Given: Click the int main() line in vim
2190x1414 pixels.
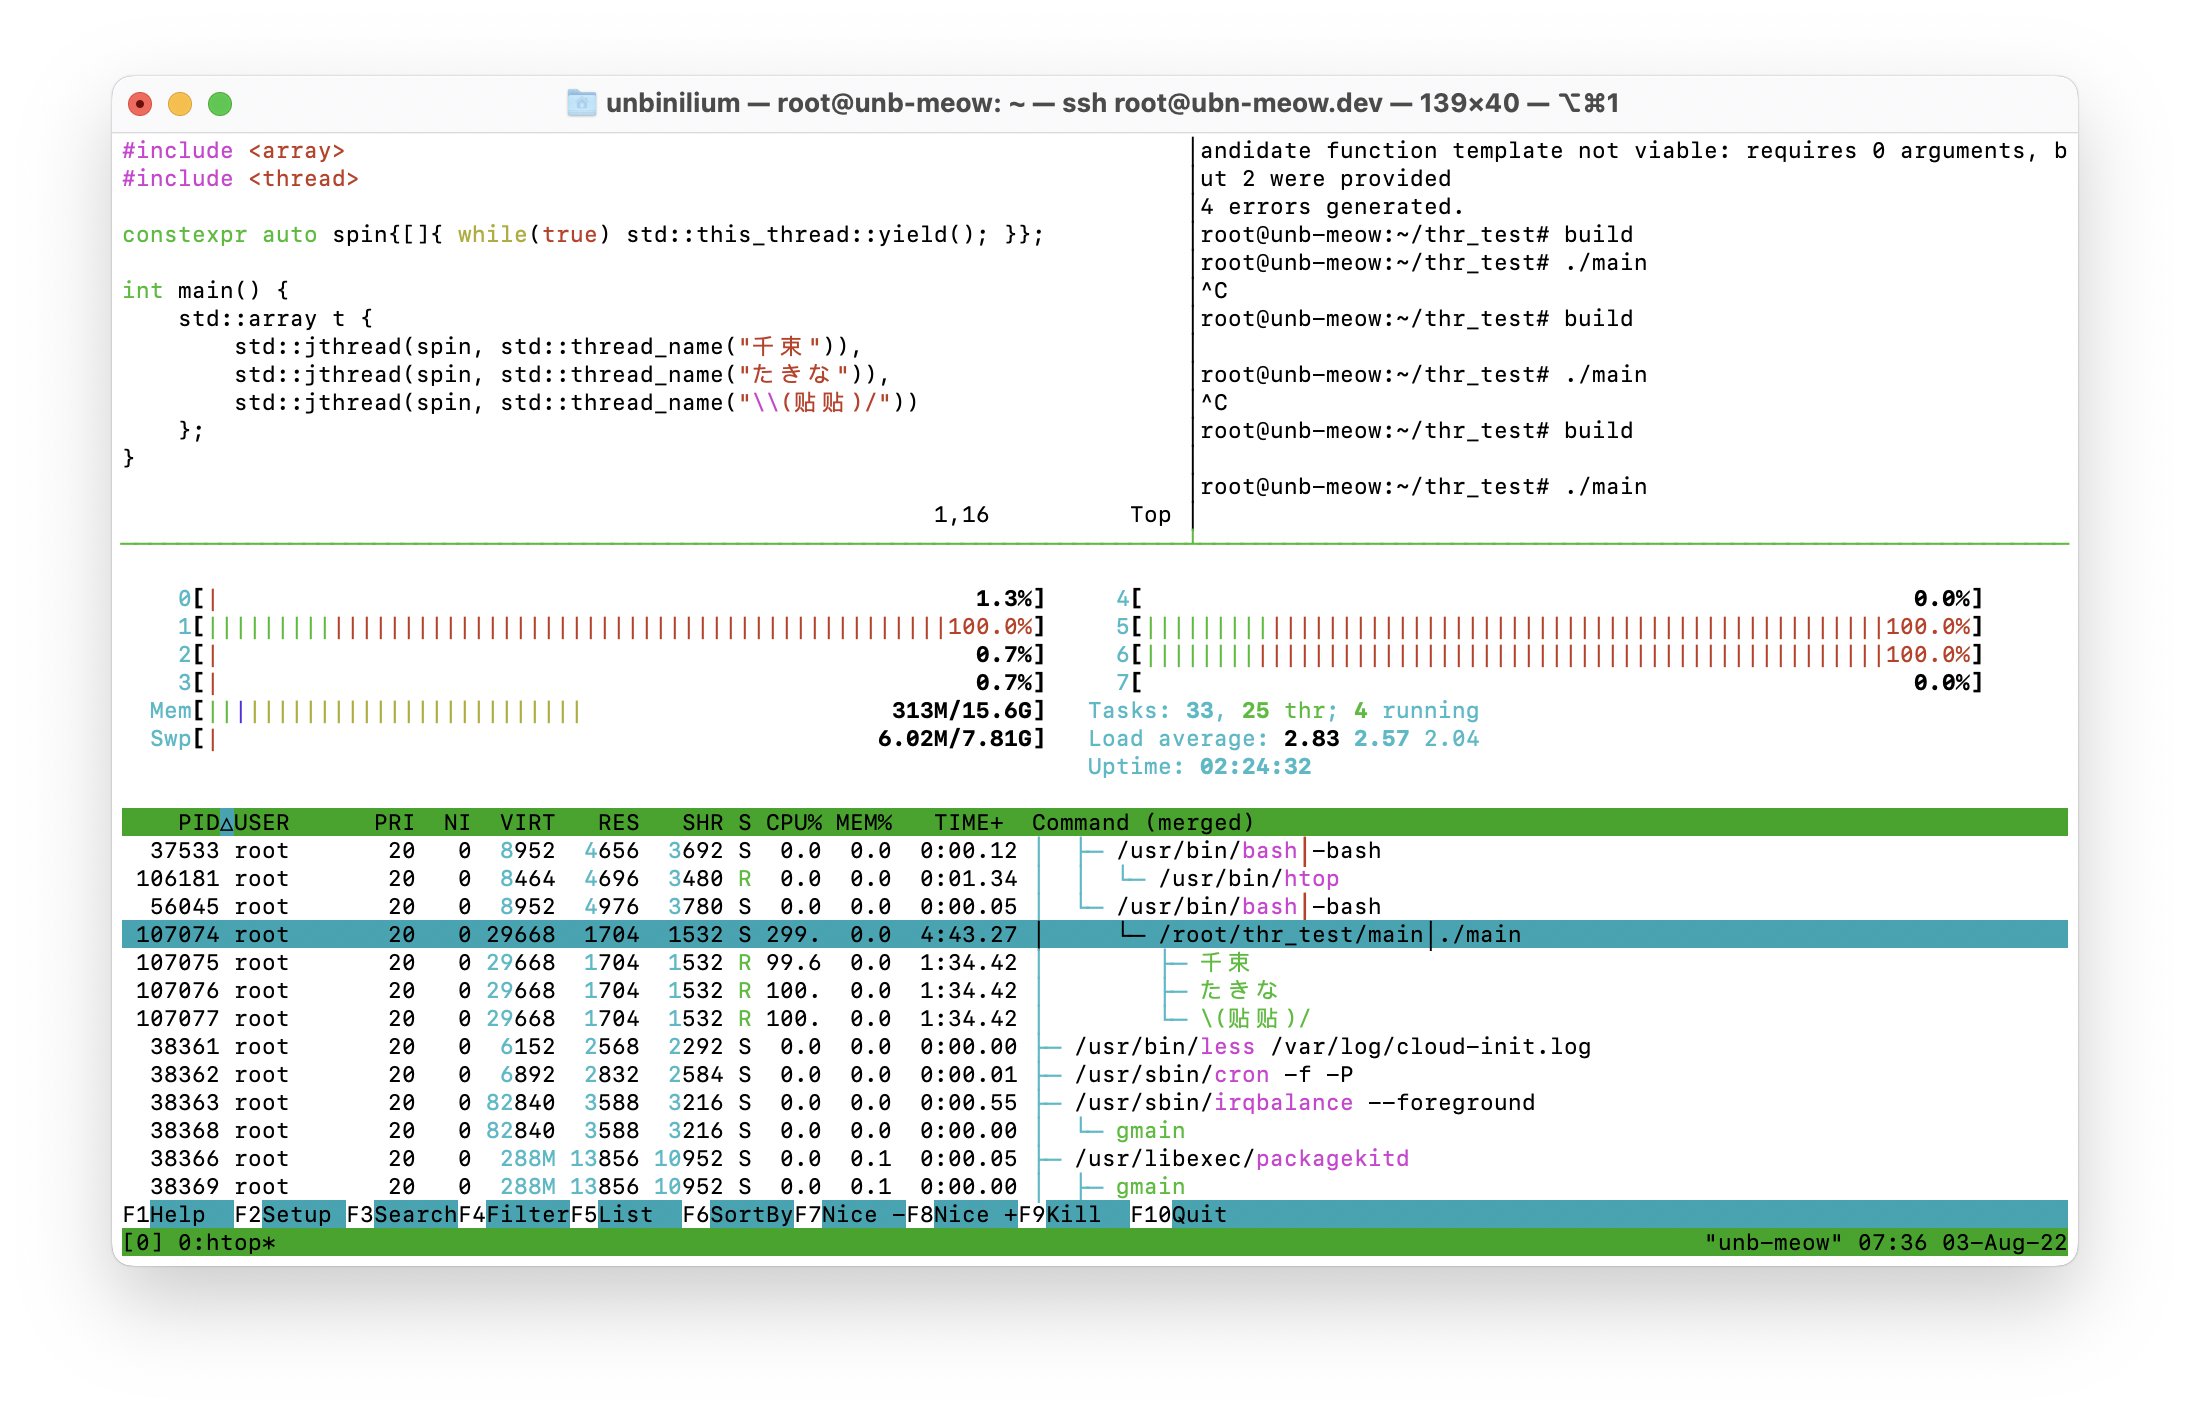Looking at the screenshot, I should coord(205,290).
